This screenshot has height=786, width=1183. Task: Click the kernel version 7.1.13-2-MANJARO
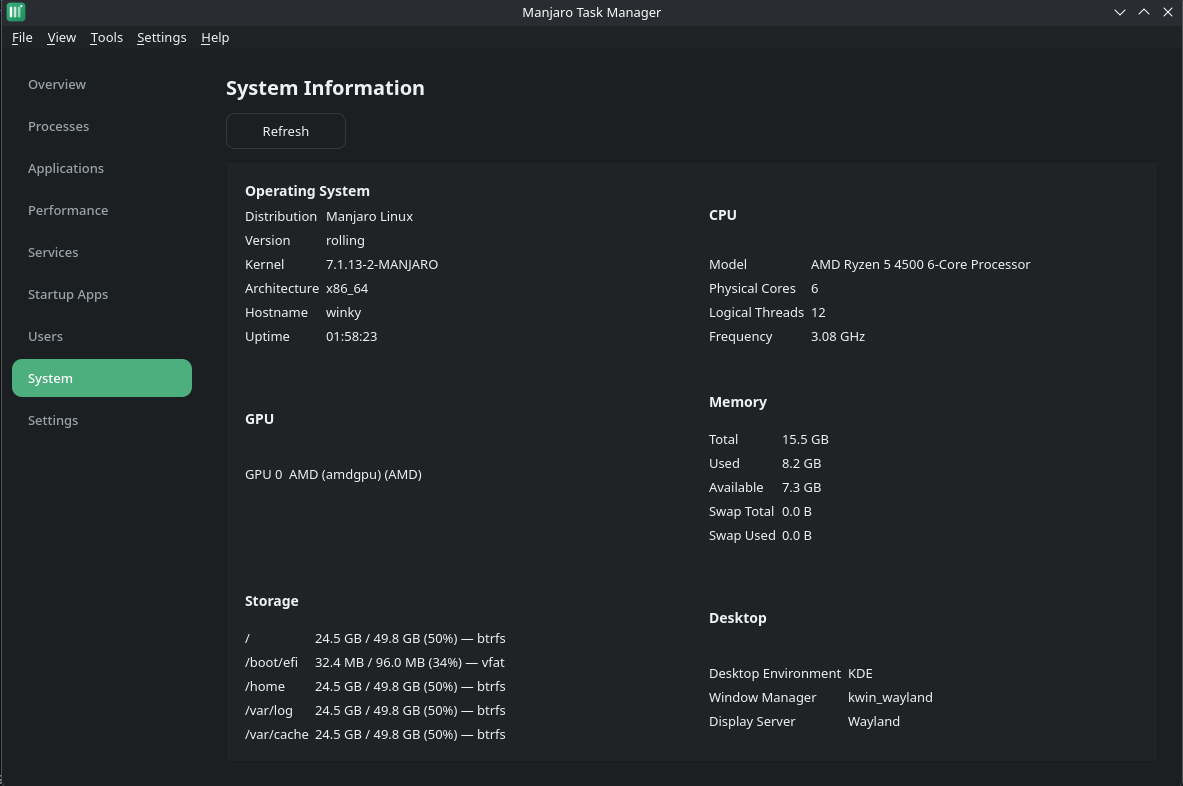[382, 265]
